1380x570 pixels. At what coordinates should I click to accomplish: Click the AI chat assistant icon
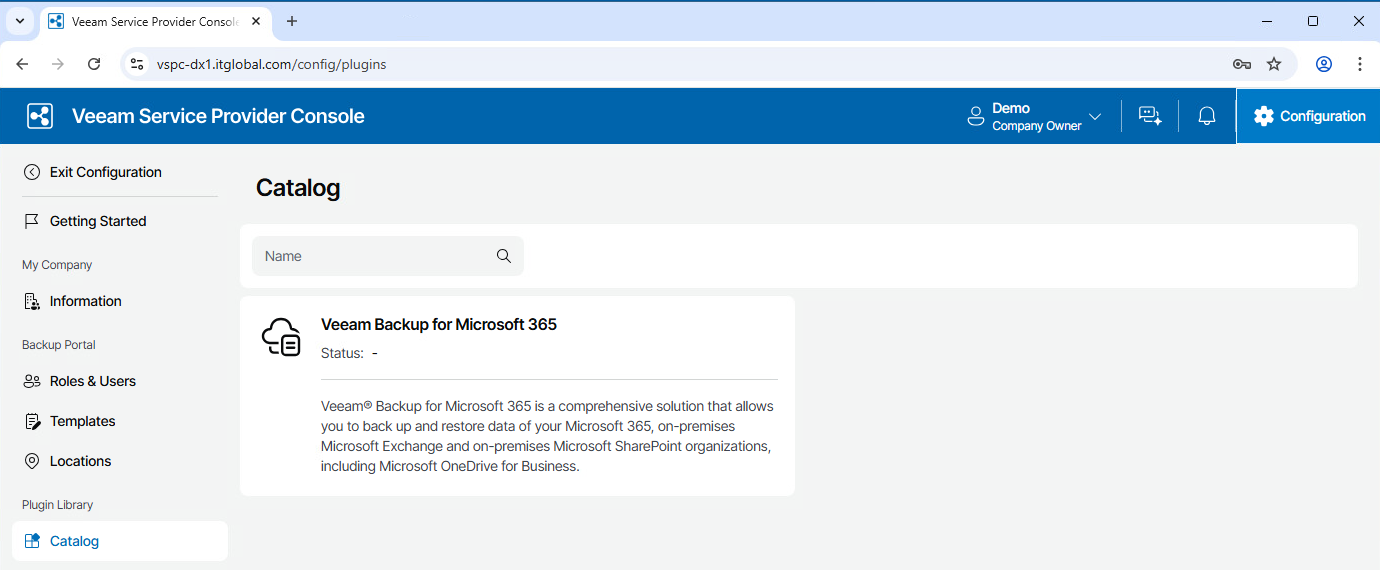[x=1150, y=116]
